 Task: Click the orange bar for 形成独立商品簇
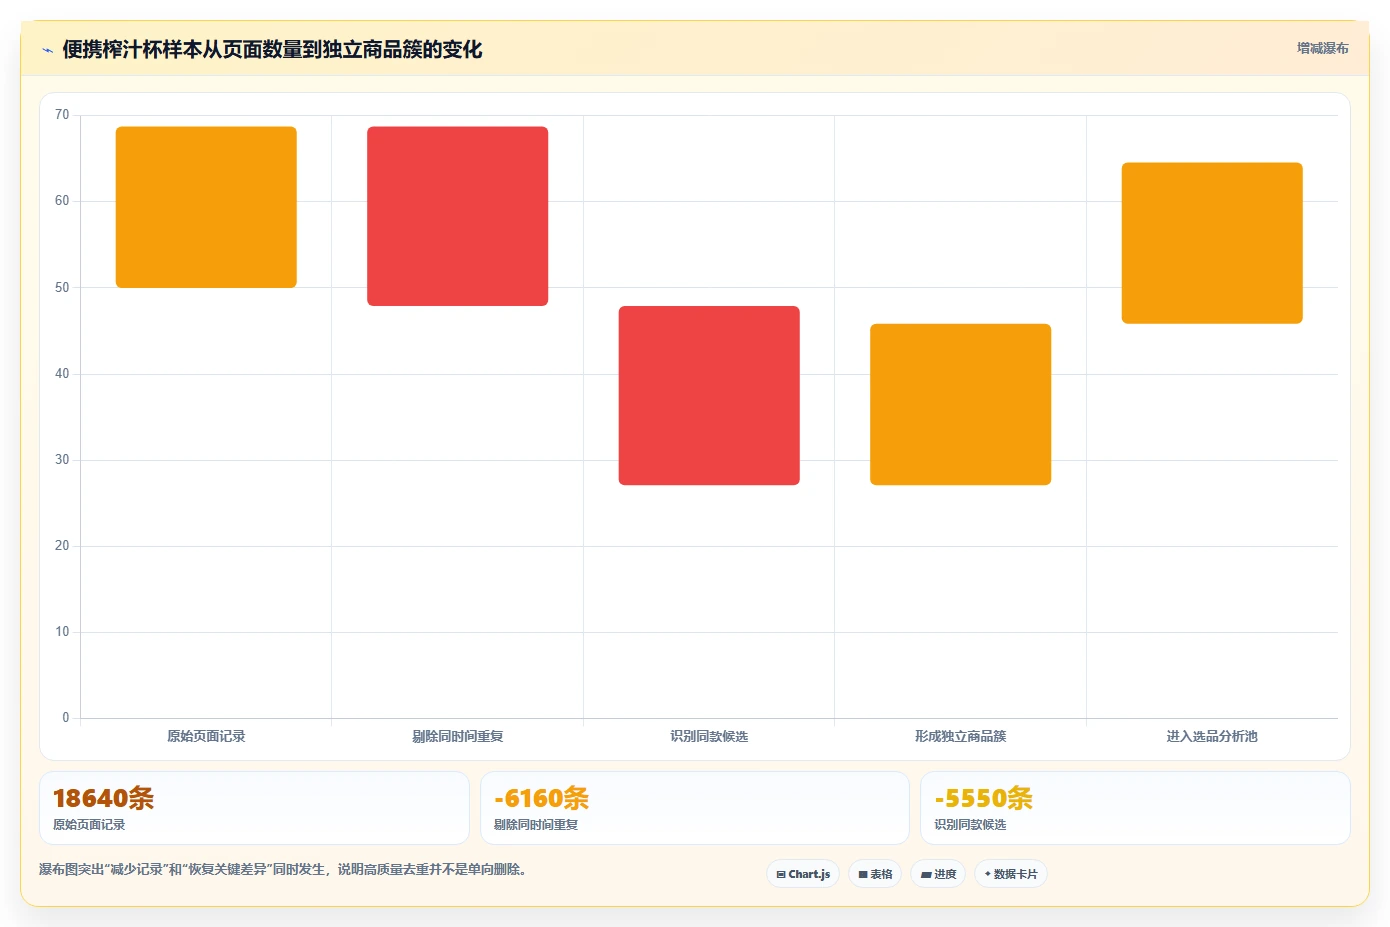point(961,404)
